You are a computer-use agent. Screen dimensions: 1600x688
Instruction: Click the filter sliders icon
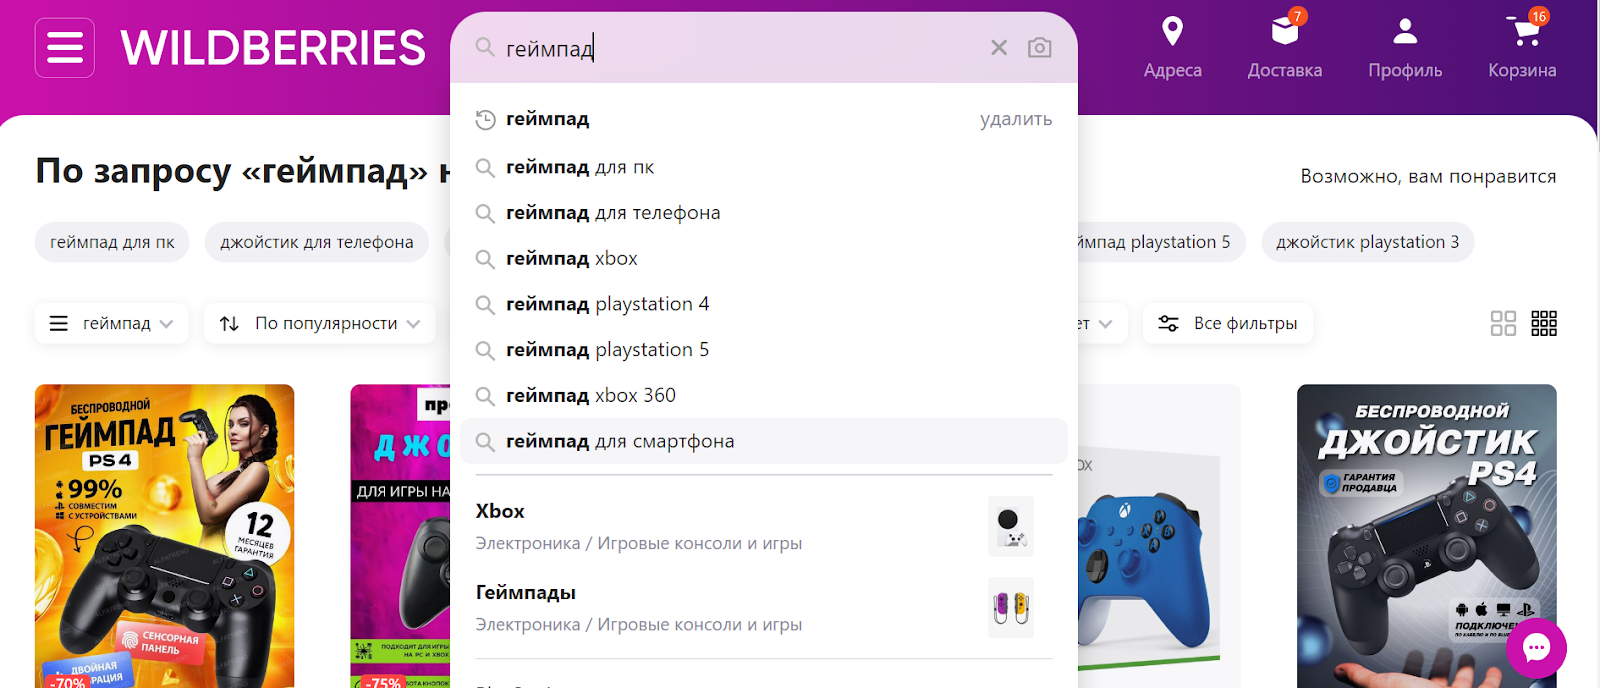point(1168,323)
